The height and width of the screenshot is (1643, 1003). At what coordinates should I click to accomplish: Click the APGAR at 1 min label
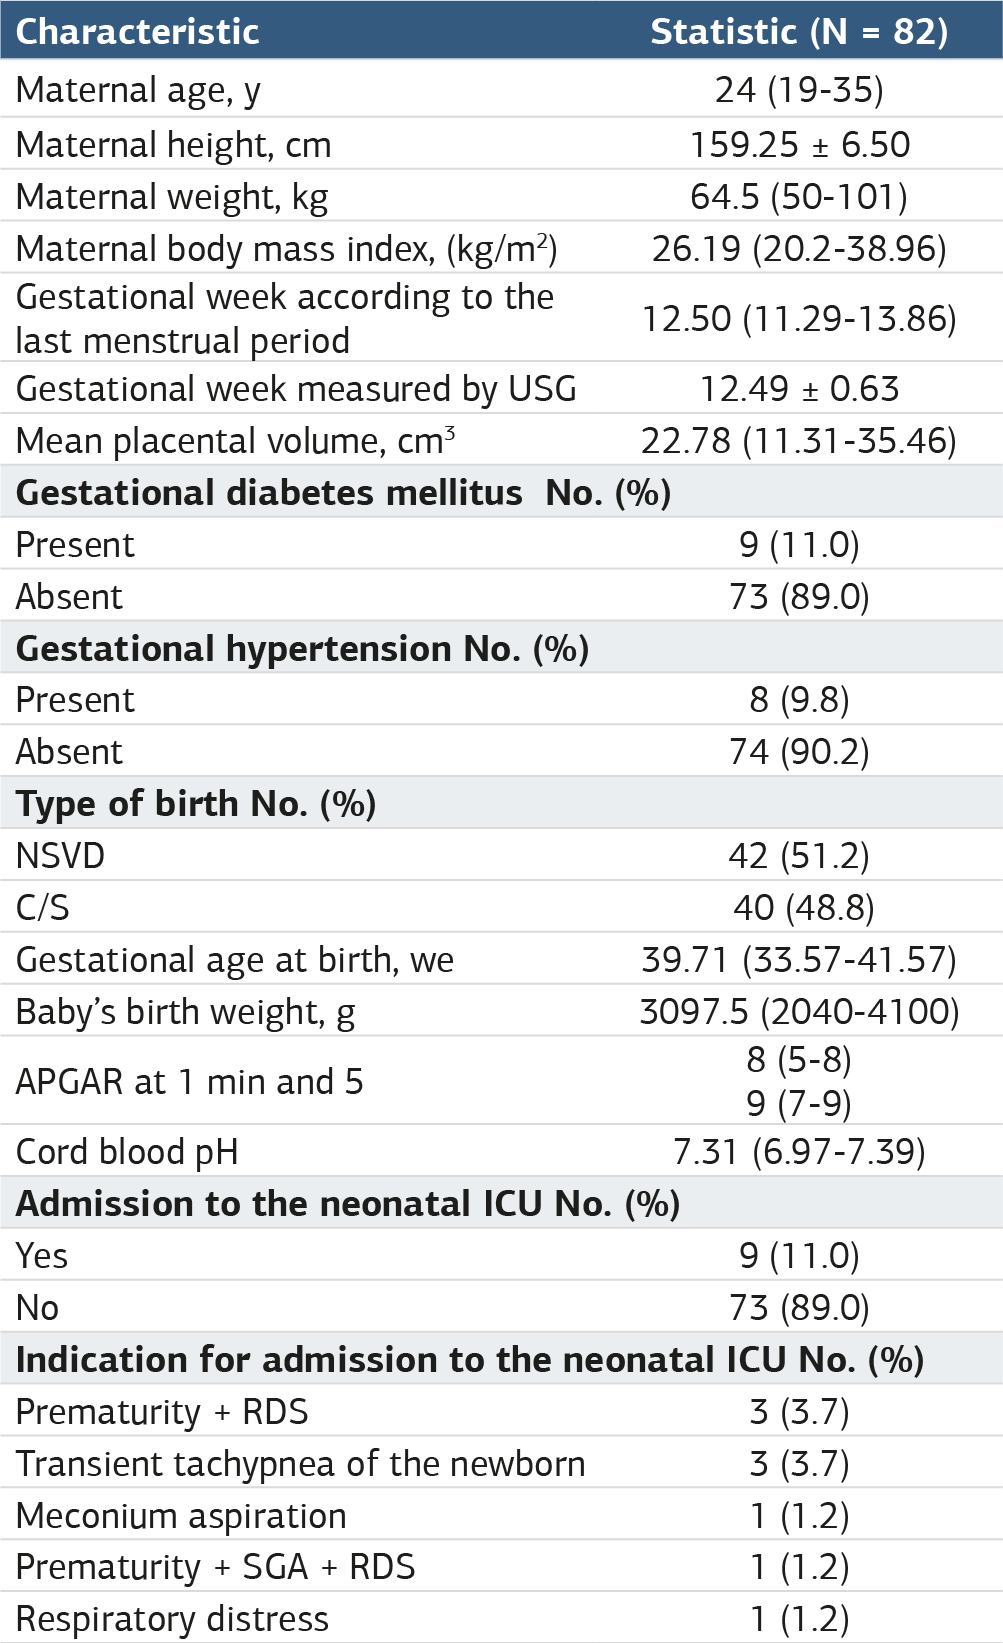point(189,1081)
